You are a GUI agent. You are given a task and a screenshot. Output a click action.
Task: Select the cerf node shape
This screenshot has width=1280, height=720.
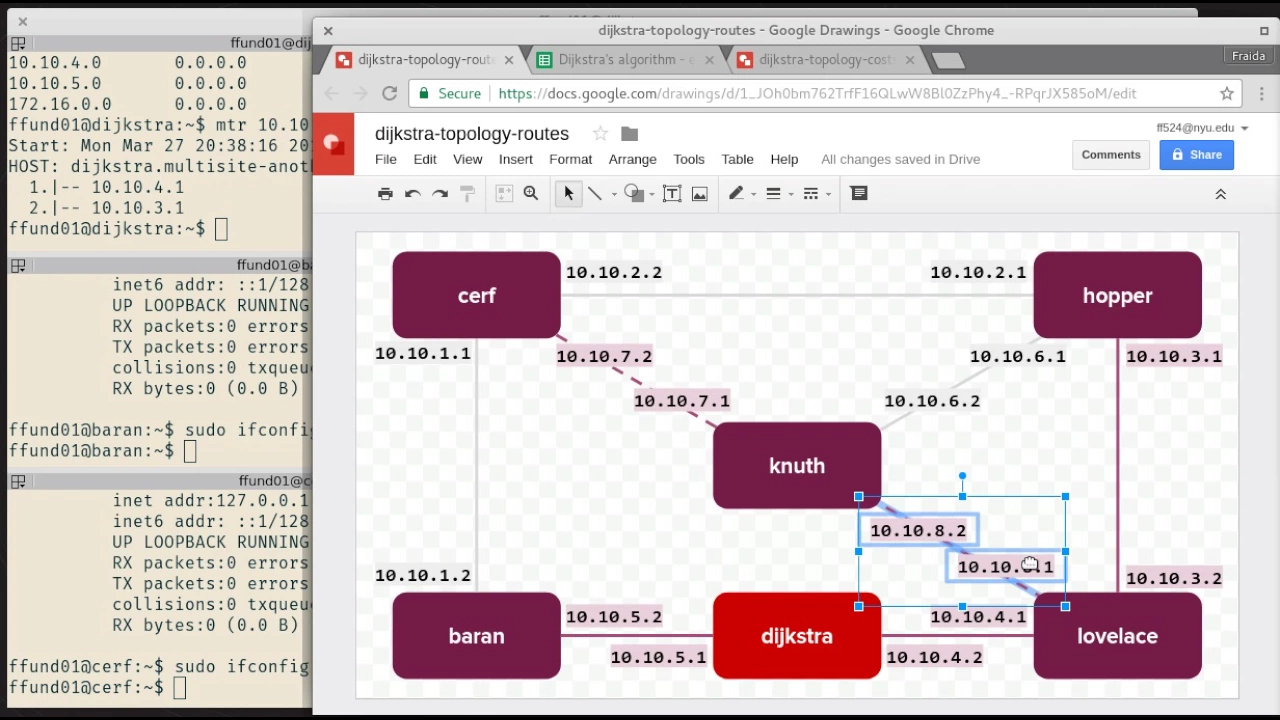coord(477,295)
